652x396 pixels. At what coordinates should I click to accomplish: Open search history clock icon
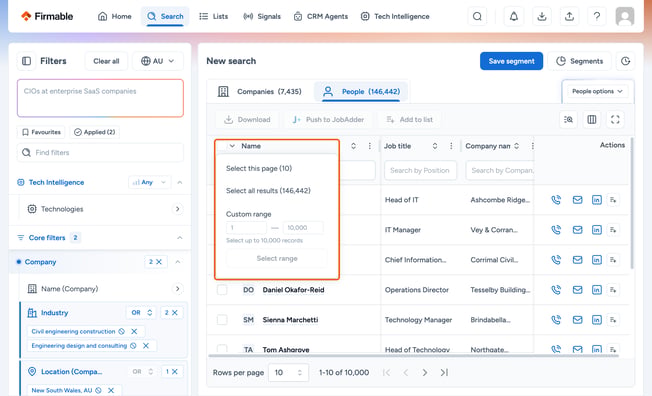click(625, 61)
